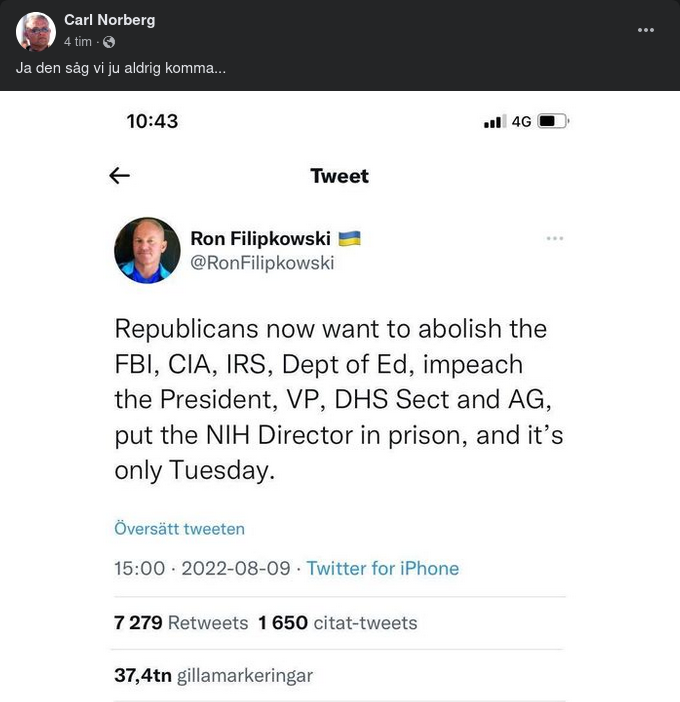This screenshot has height=702, width=680.
Task: Click Ron Filipkowski's avatar photo
Action: tap(147, 250)
